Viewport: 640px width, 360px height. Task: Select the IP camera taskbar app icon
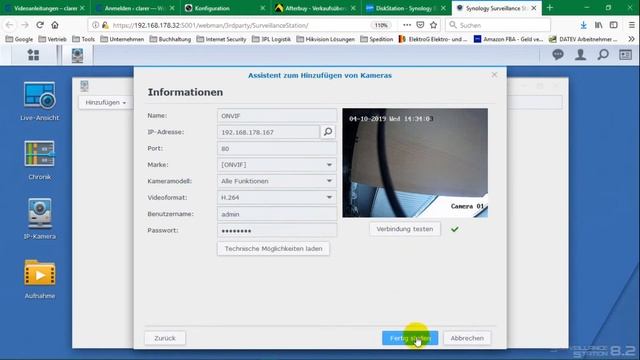coord(78,56)
